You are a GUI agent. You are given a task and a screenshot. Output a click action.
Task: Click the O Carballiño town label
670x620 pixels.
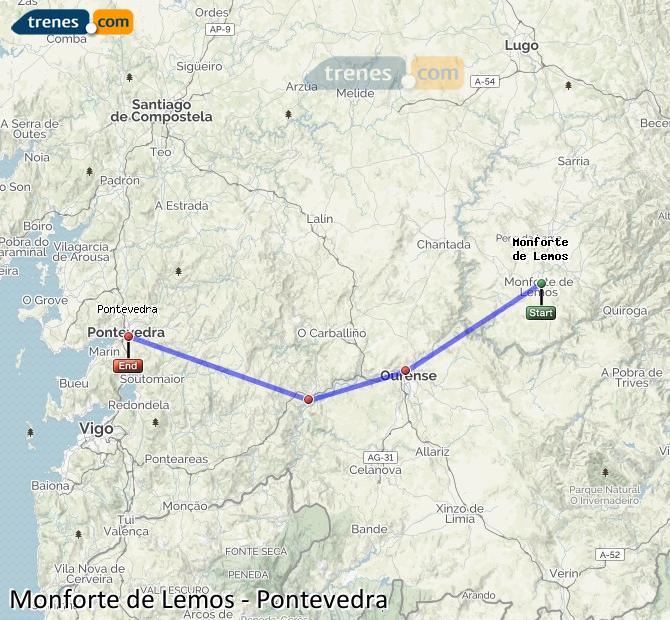332,333
